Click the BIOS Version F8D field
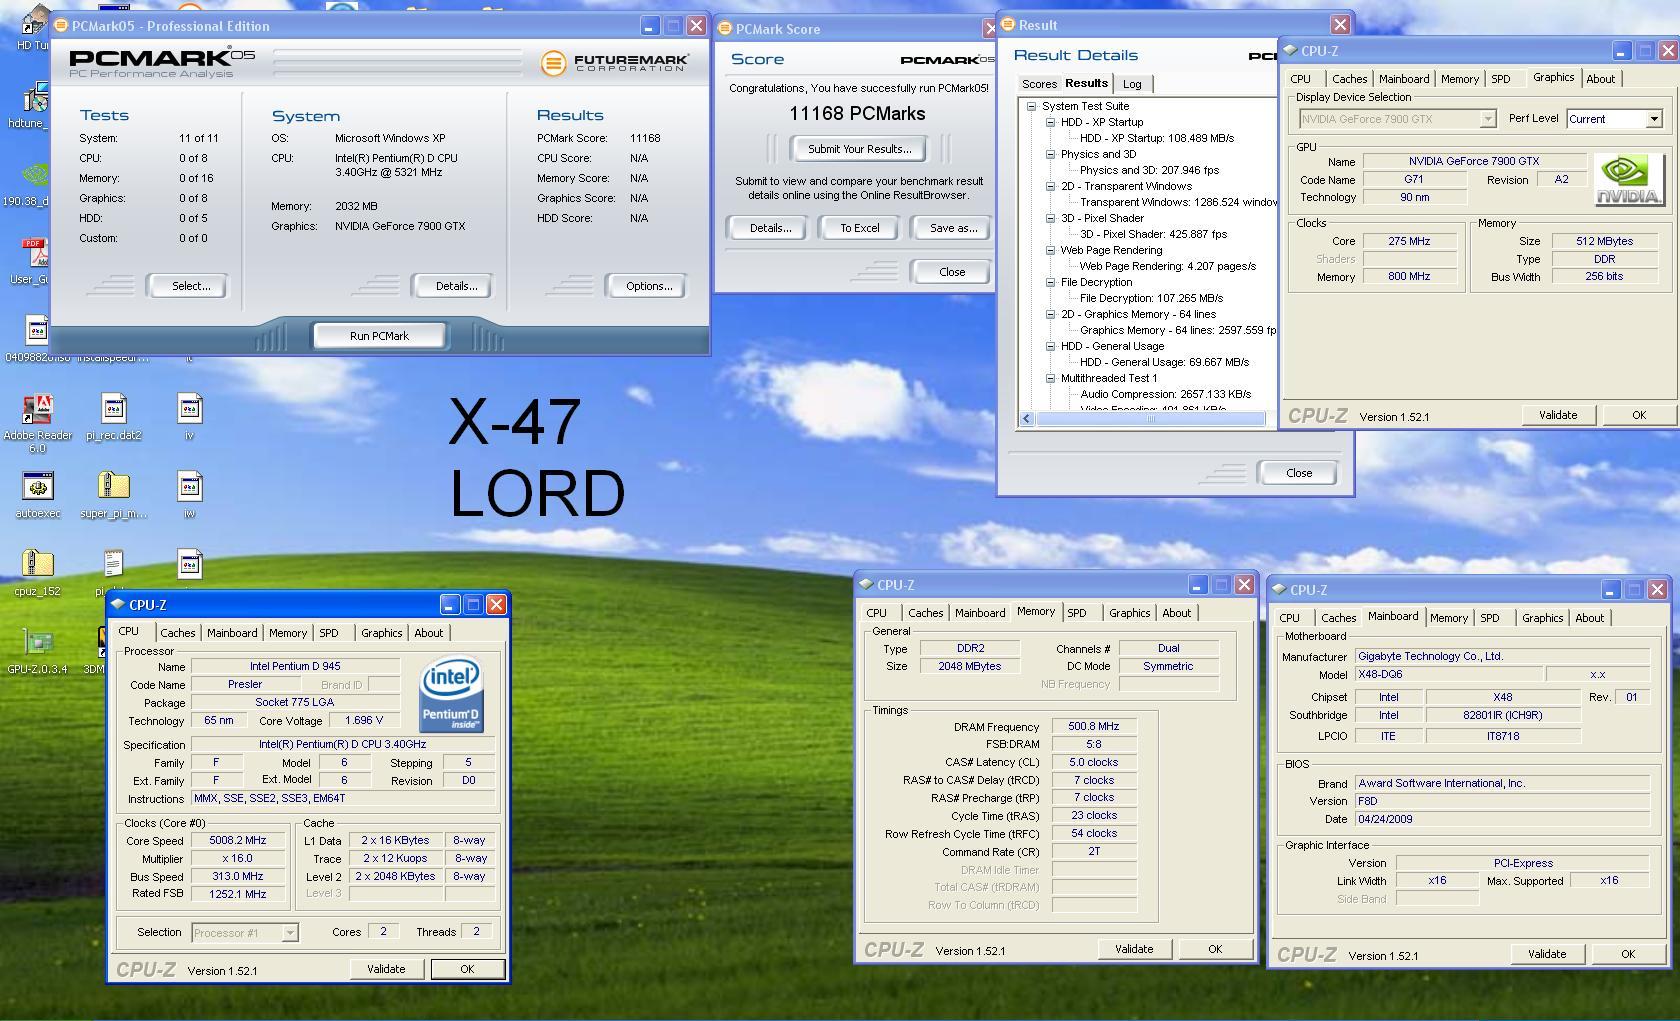Viewport: 1680px width, 1021px height. click(1502, 801)
